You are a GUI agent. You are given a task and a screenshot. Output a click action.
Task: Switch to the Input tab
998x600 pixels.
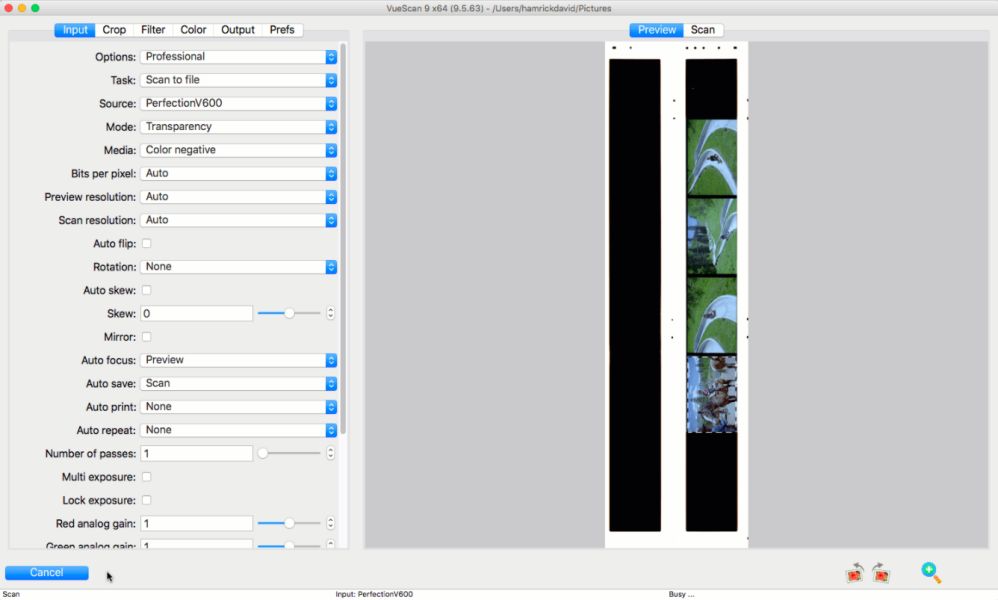[x=75, y=30]
